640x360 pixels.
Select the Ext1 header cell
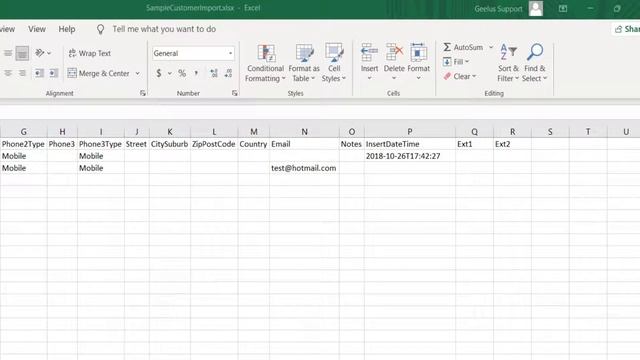click(x=474, y=144)
